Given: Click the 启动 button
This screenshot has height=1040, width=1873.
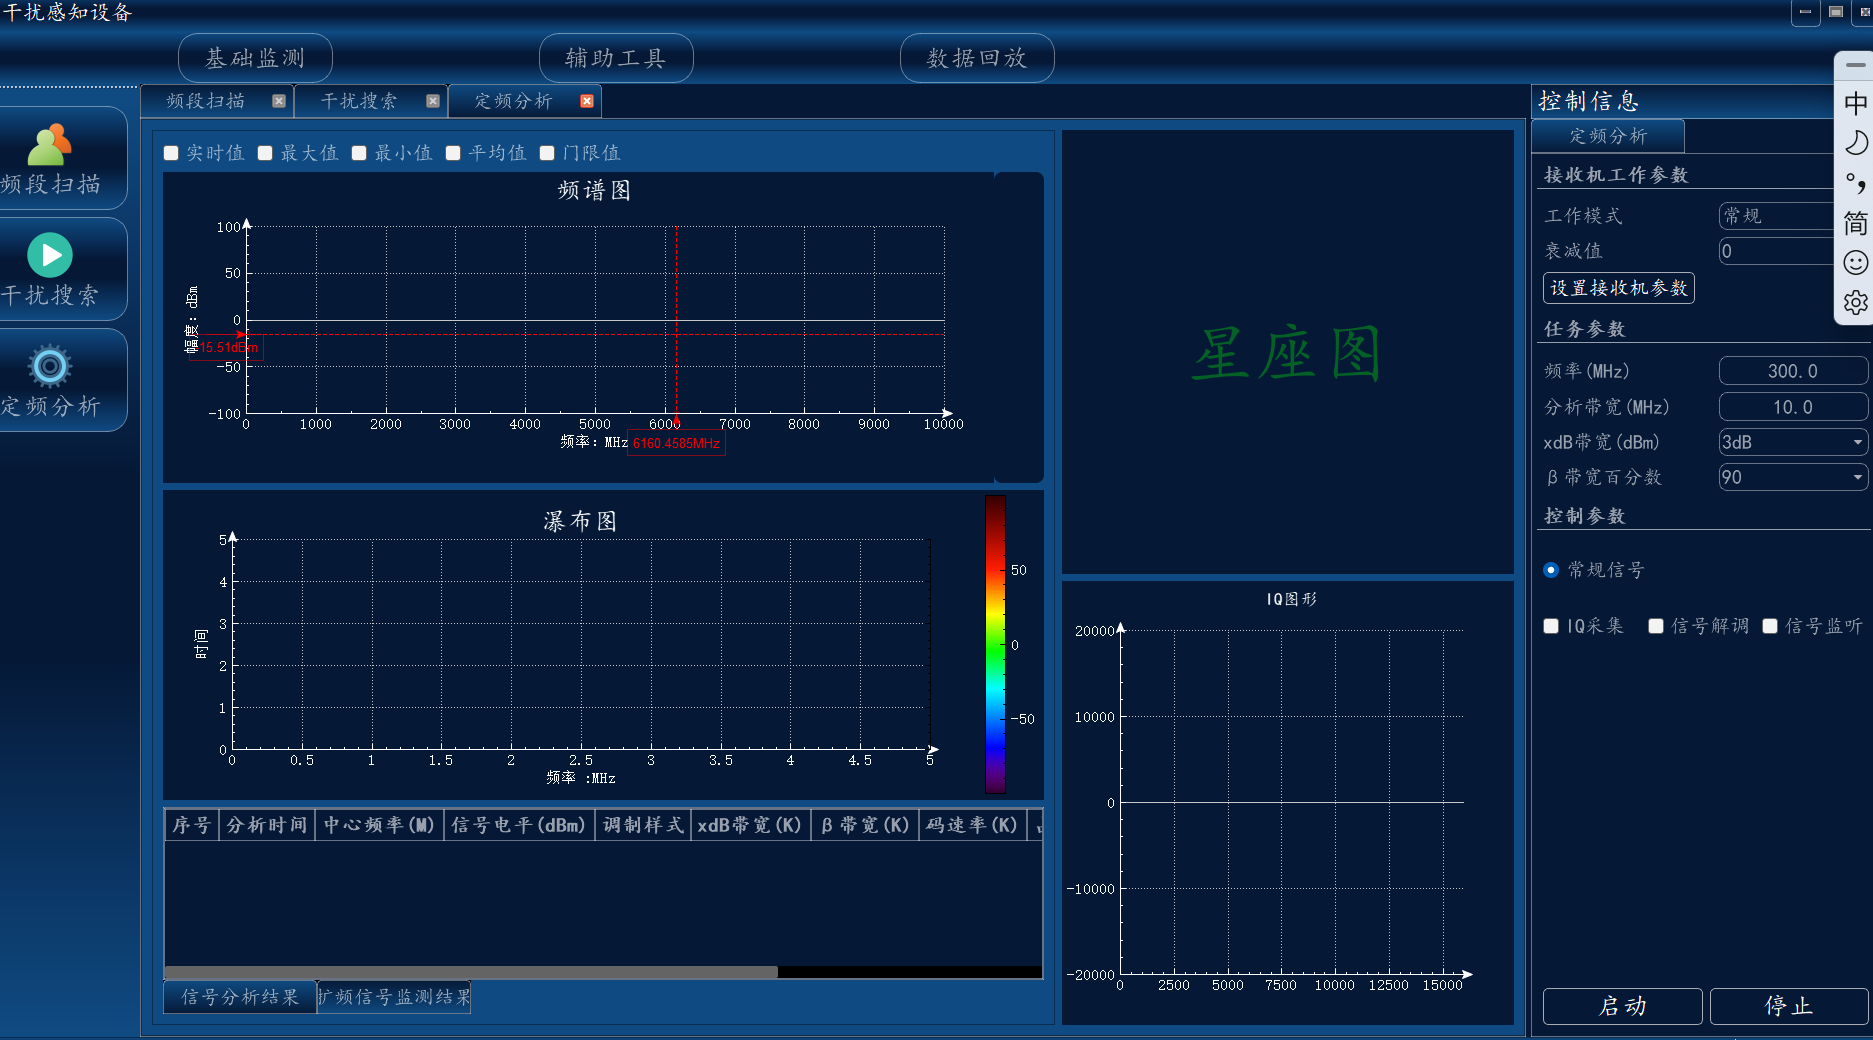Looking at the screenshot, I should coord(1622,1006).
